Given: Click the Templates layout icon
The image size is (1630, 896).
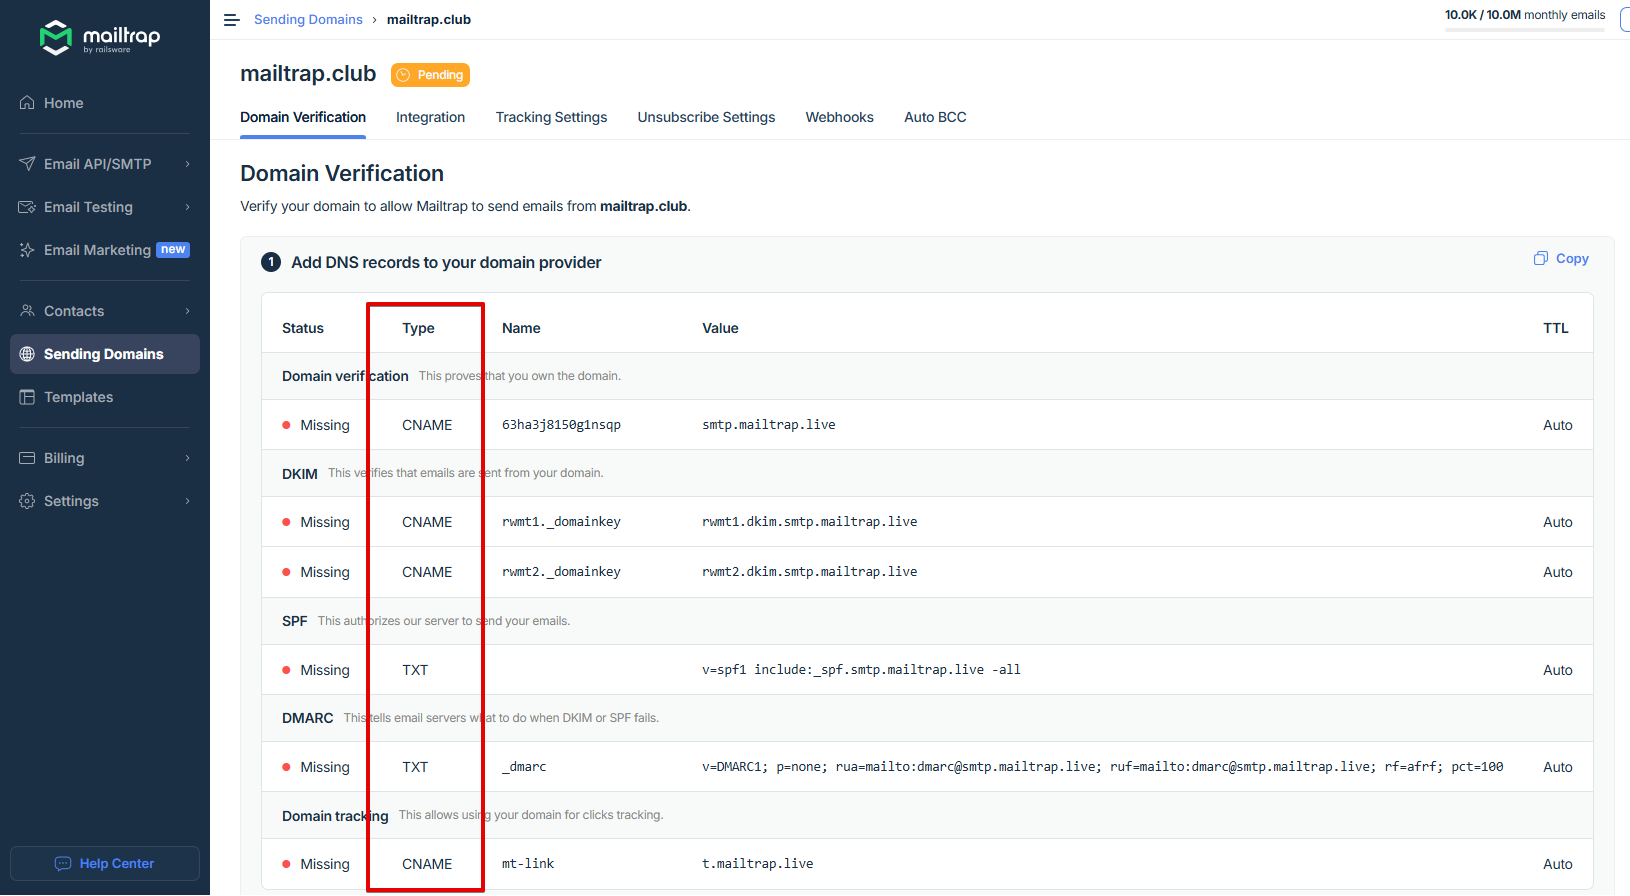Looking at the screenshot, I should (27, 397).
